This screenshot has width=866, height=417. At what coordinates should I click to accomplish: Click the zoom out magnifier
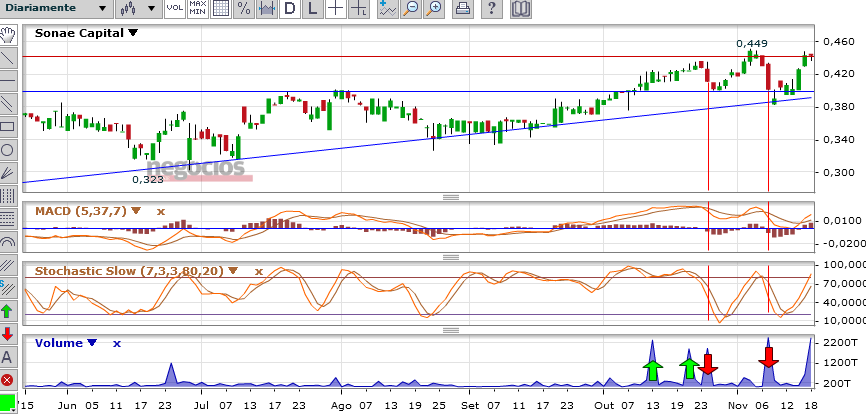(x=411, y=8)
